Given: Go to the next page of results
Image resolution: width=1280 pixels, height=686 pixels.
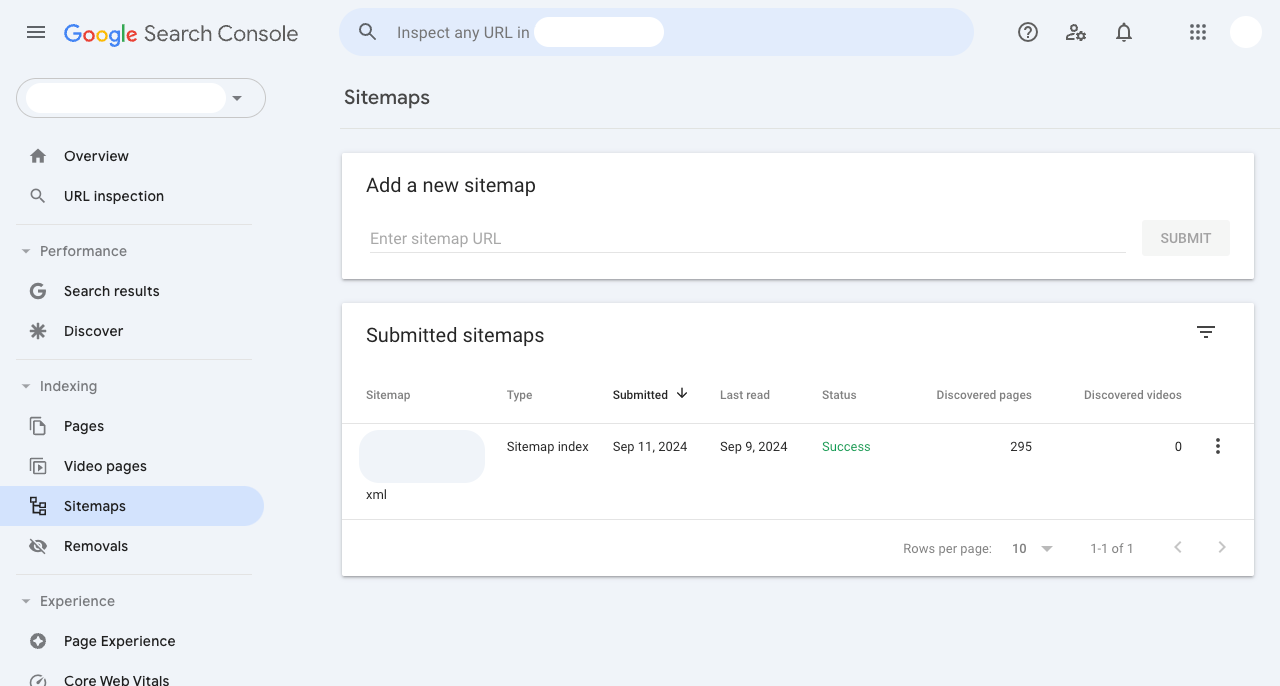Looking at the screenshot, I should click(1222, 547).
